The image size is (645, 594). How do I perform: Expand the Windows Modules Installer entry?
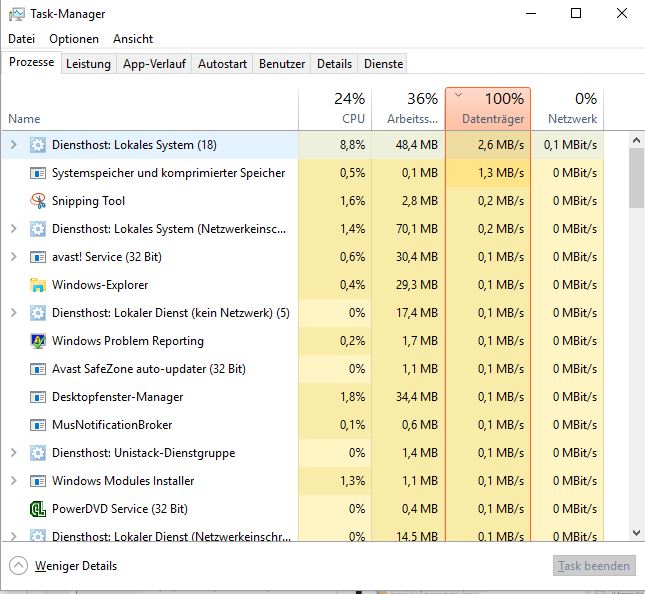tap(14, 480)
